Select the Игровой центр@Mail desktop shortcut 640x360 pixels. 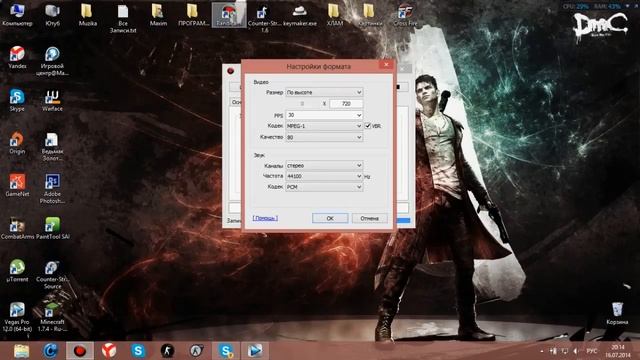click(x=52, y=60)
